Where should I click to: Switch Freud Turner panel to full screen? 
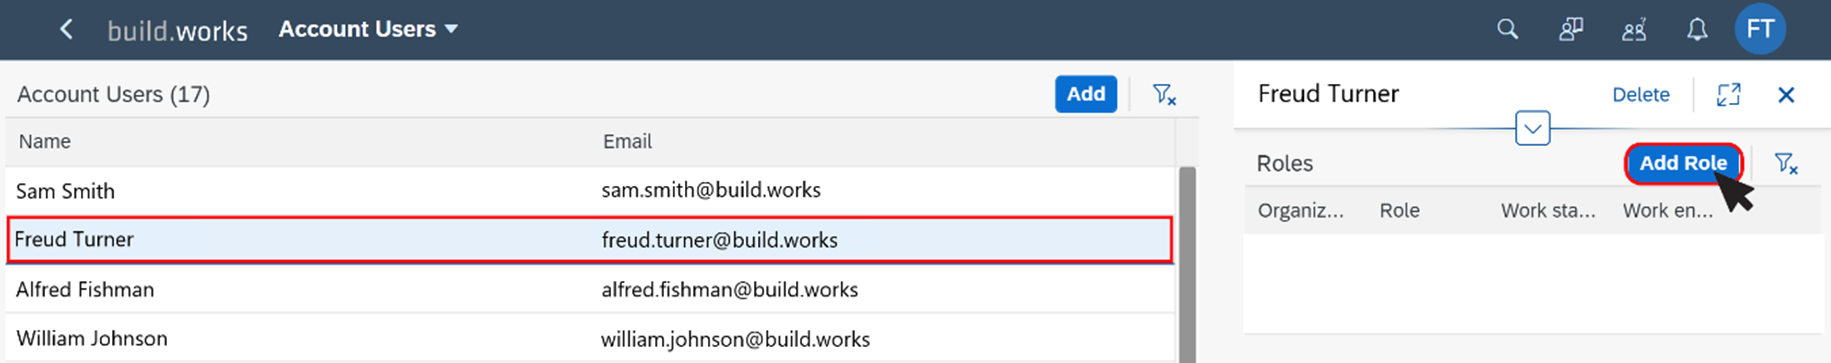[x=1729, y=94]
